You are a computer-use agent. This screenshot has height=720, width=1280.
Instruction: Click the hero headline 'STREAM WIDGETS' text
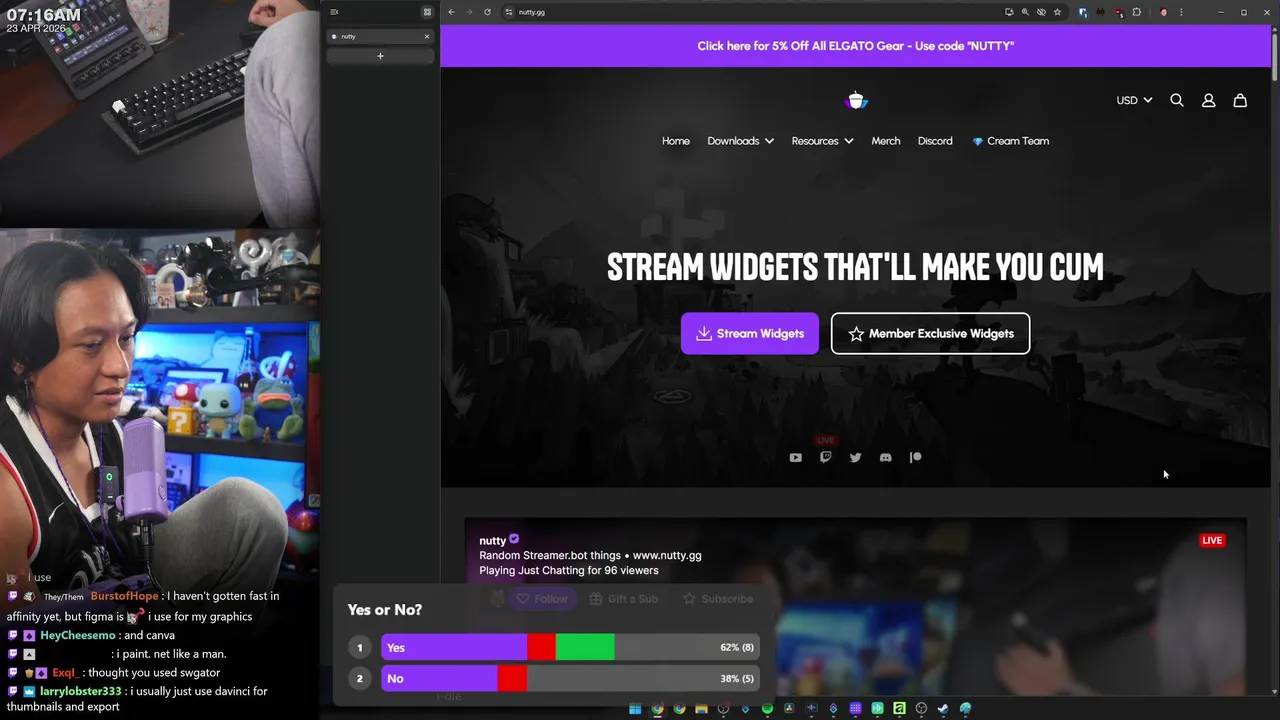pos(856,267)
